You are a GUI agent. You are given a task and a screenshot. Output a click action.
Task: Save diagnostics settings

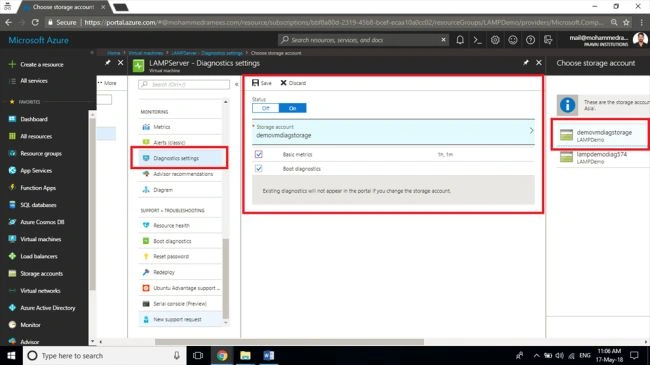[x=262, y=83]
